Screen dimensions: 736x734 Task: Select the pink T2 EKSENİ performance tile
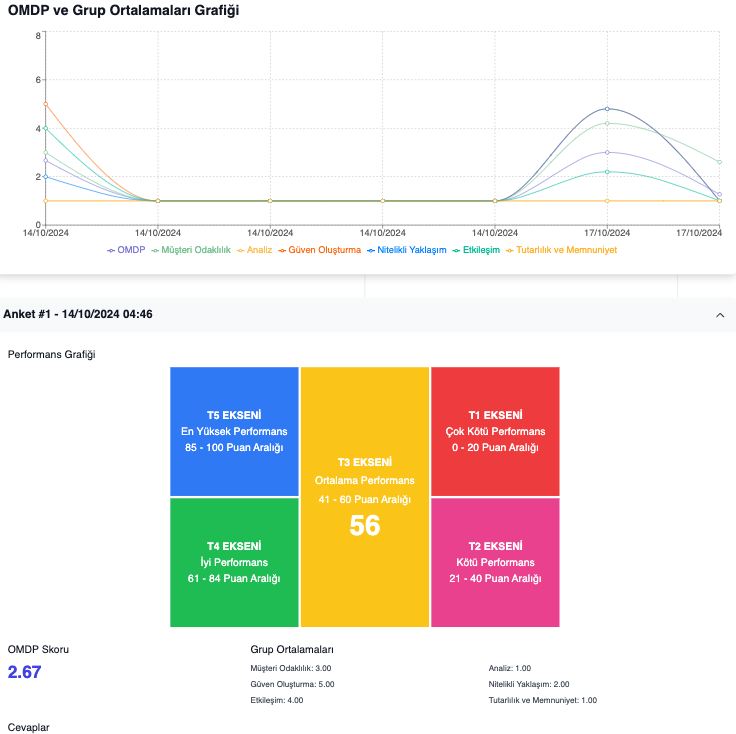[495, 562]
